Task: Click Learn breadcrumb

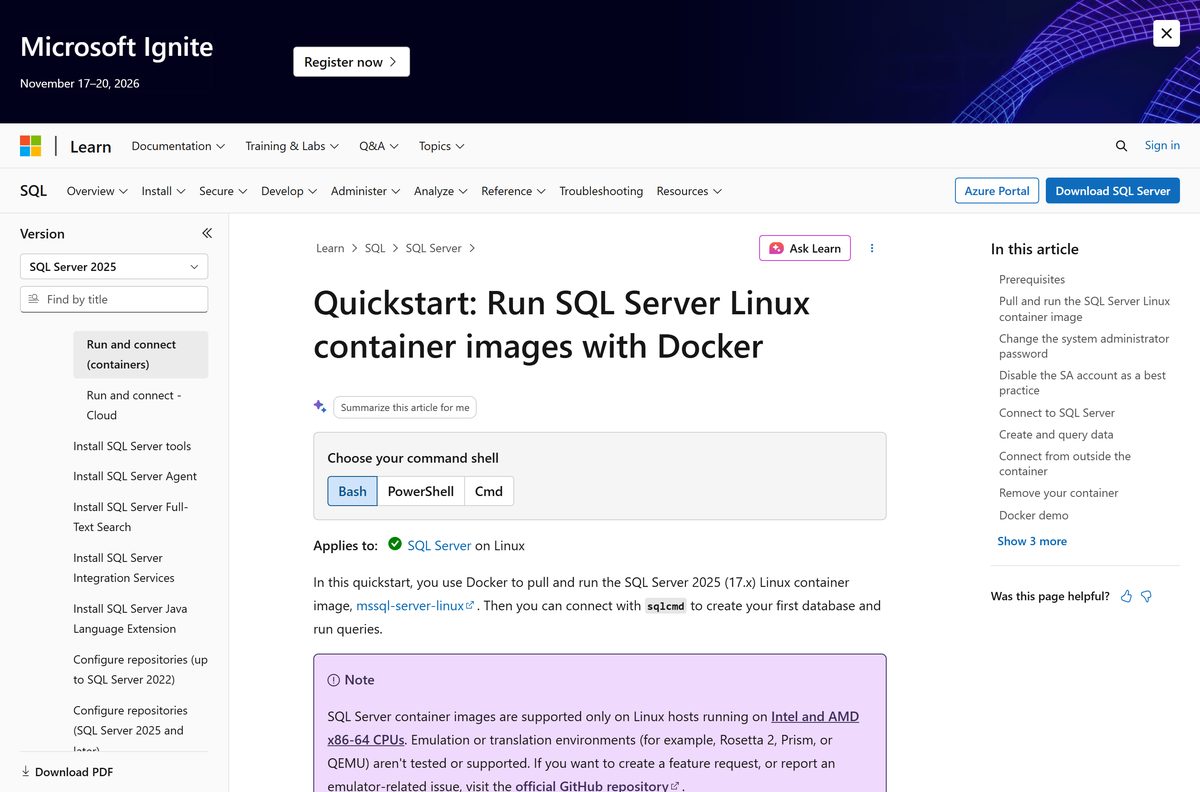Action: tap(330, 248)
